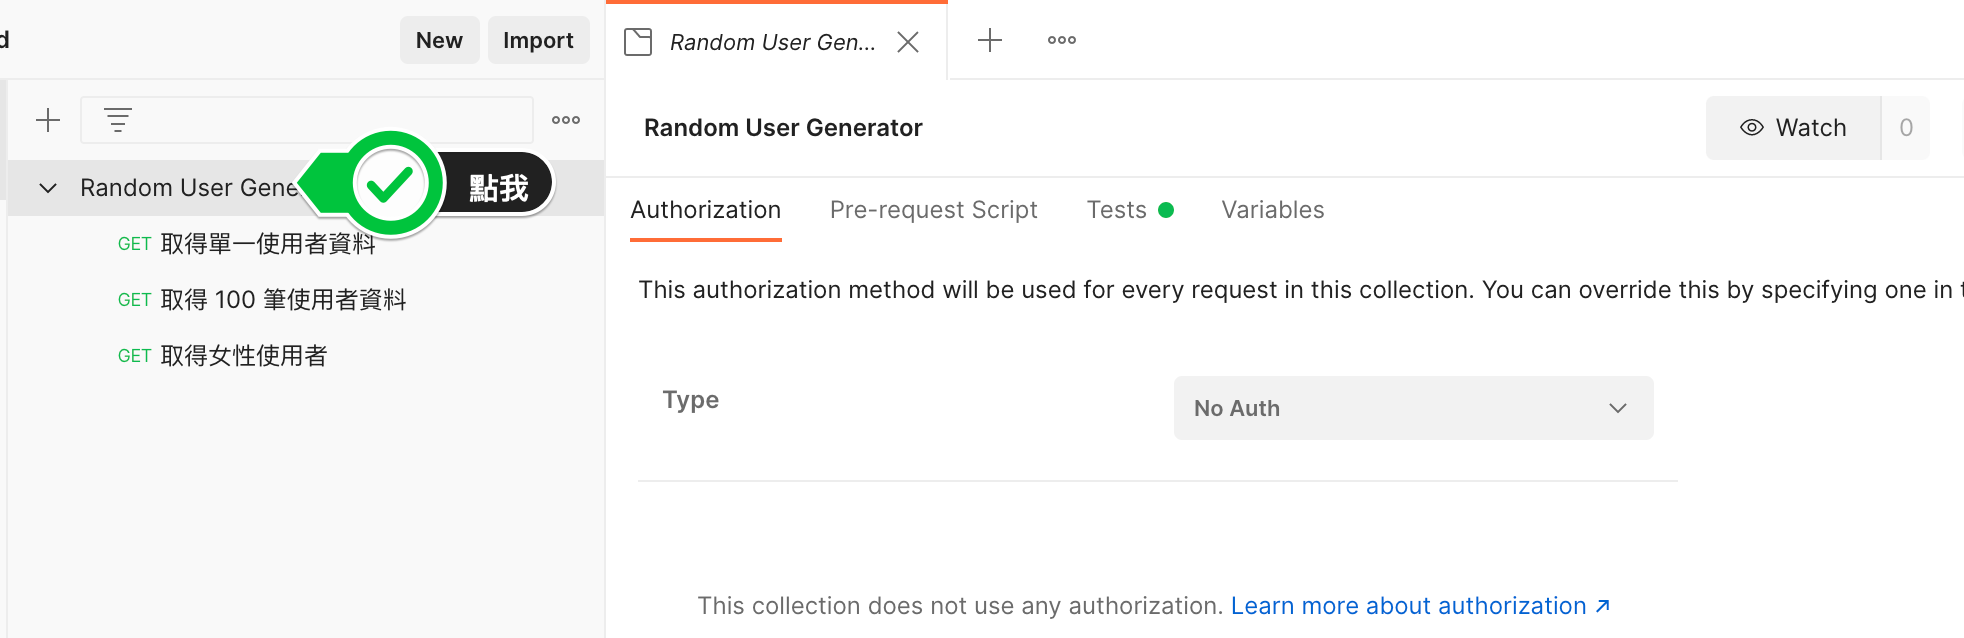Open the Learn more about authorization link

coord(1419,606)
